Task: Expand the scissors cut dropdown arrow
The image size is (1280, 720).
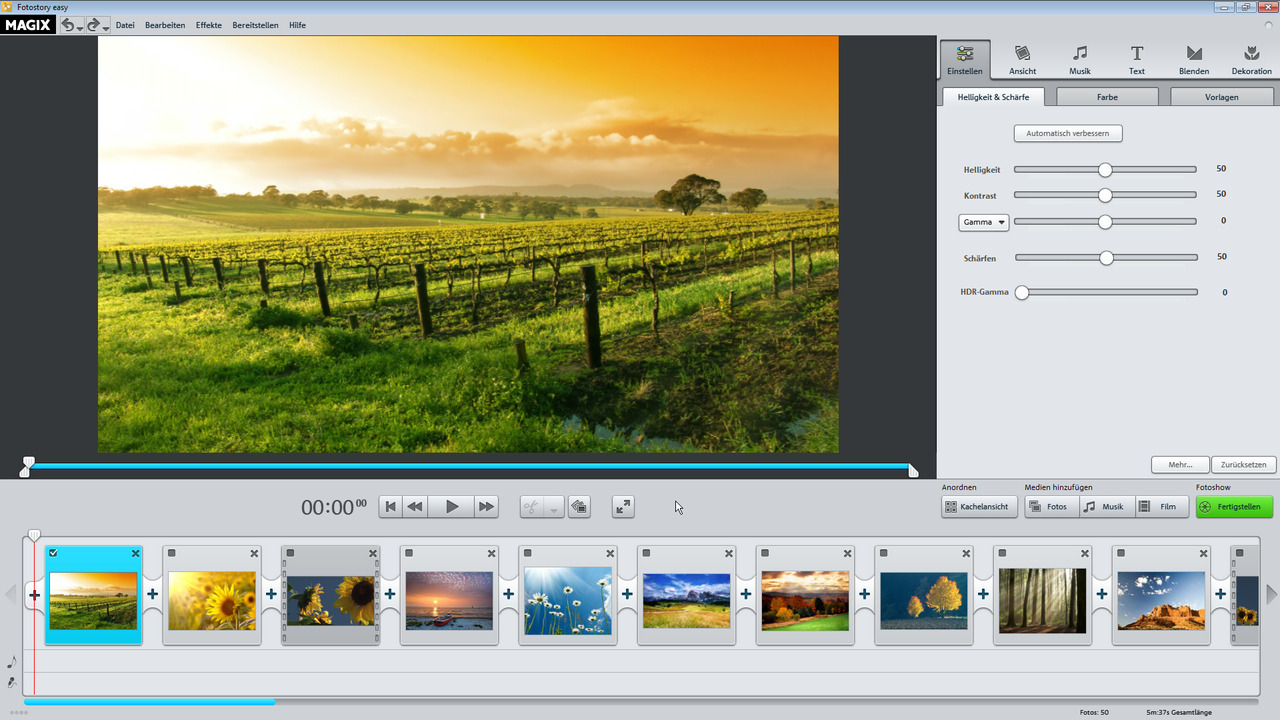Action: (x=554, y=508)
